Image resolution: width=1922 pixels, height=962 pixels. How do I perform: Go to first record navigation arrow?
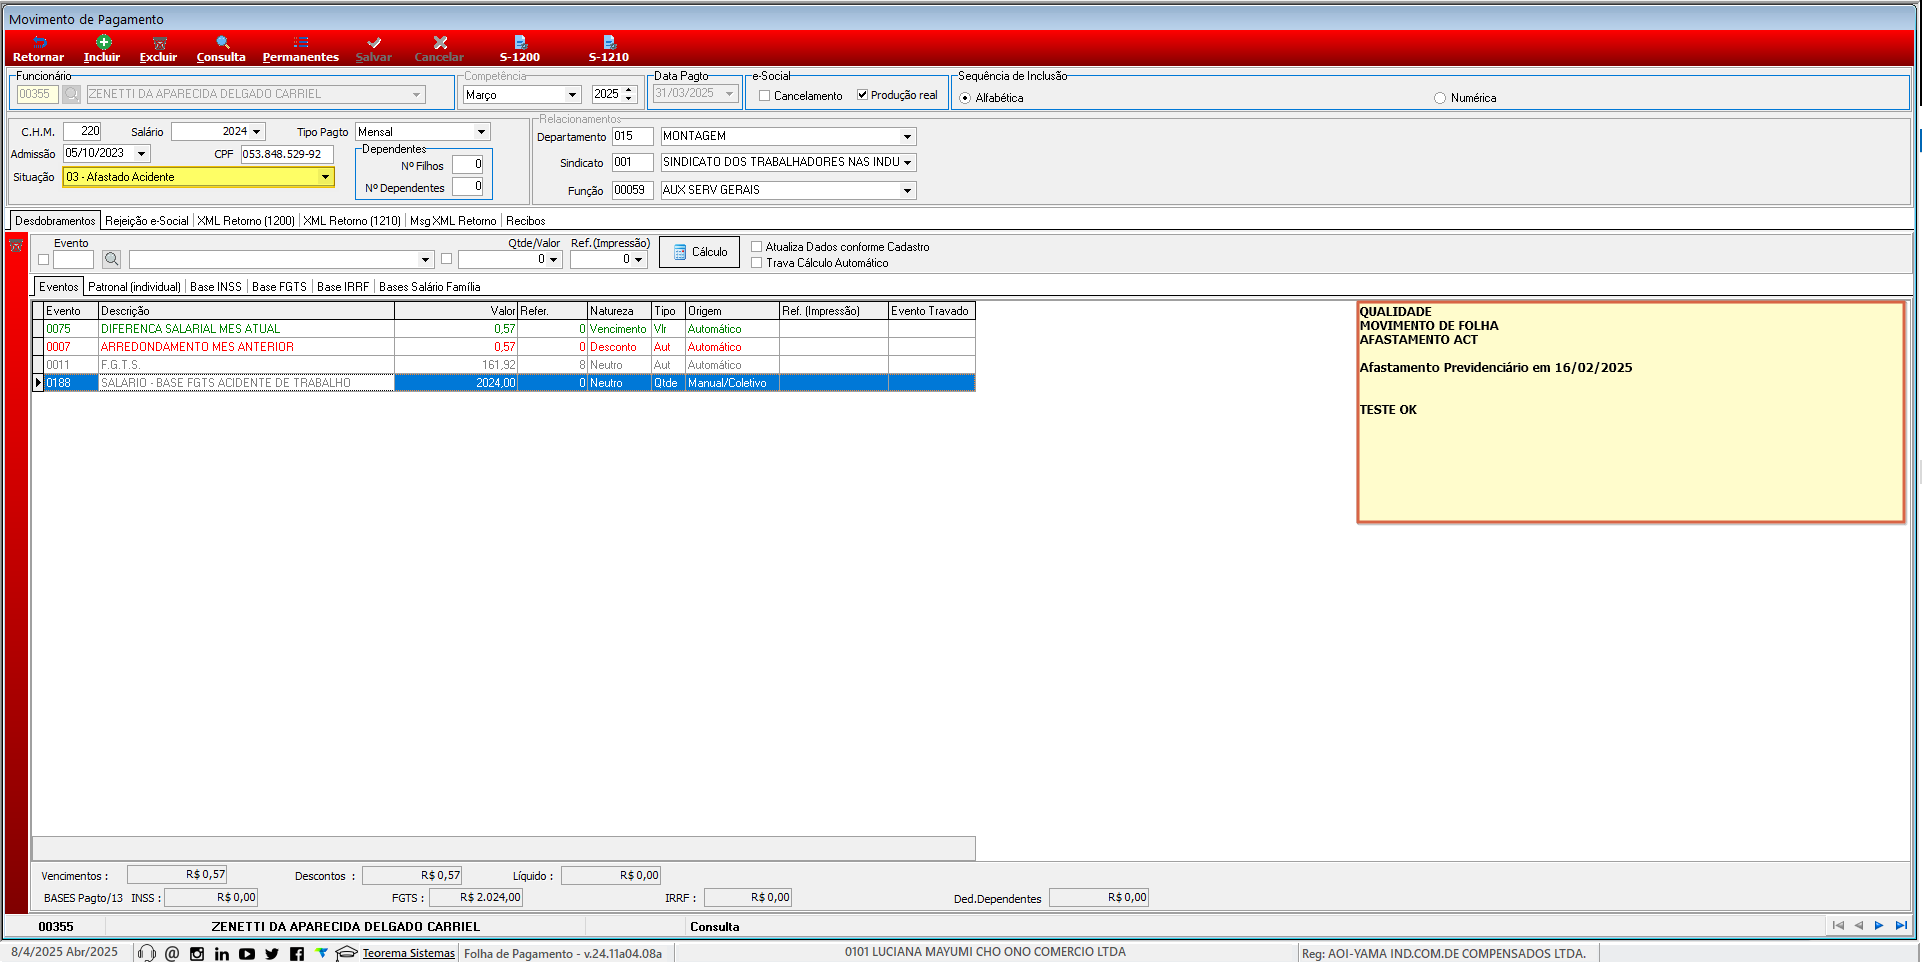point(1838,926)
